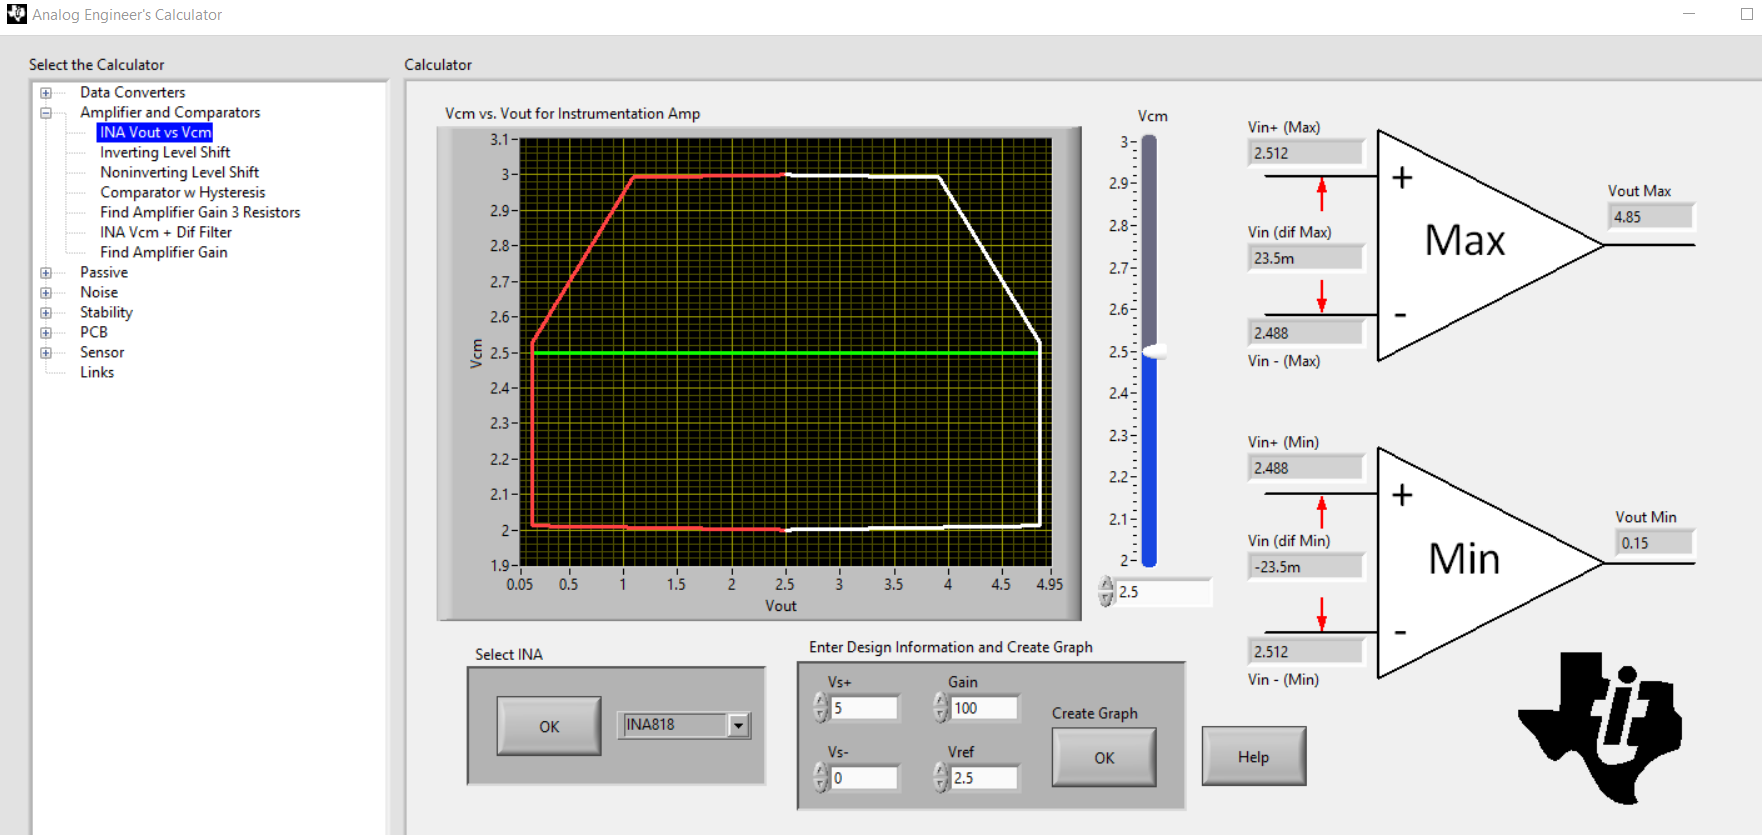Screen dimensions: 1762x835
Task: Select the Links tree item
Action: pos(97,372)
